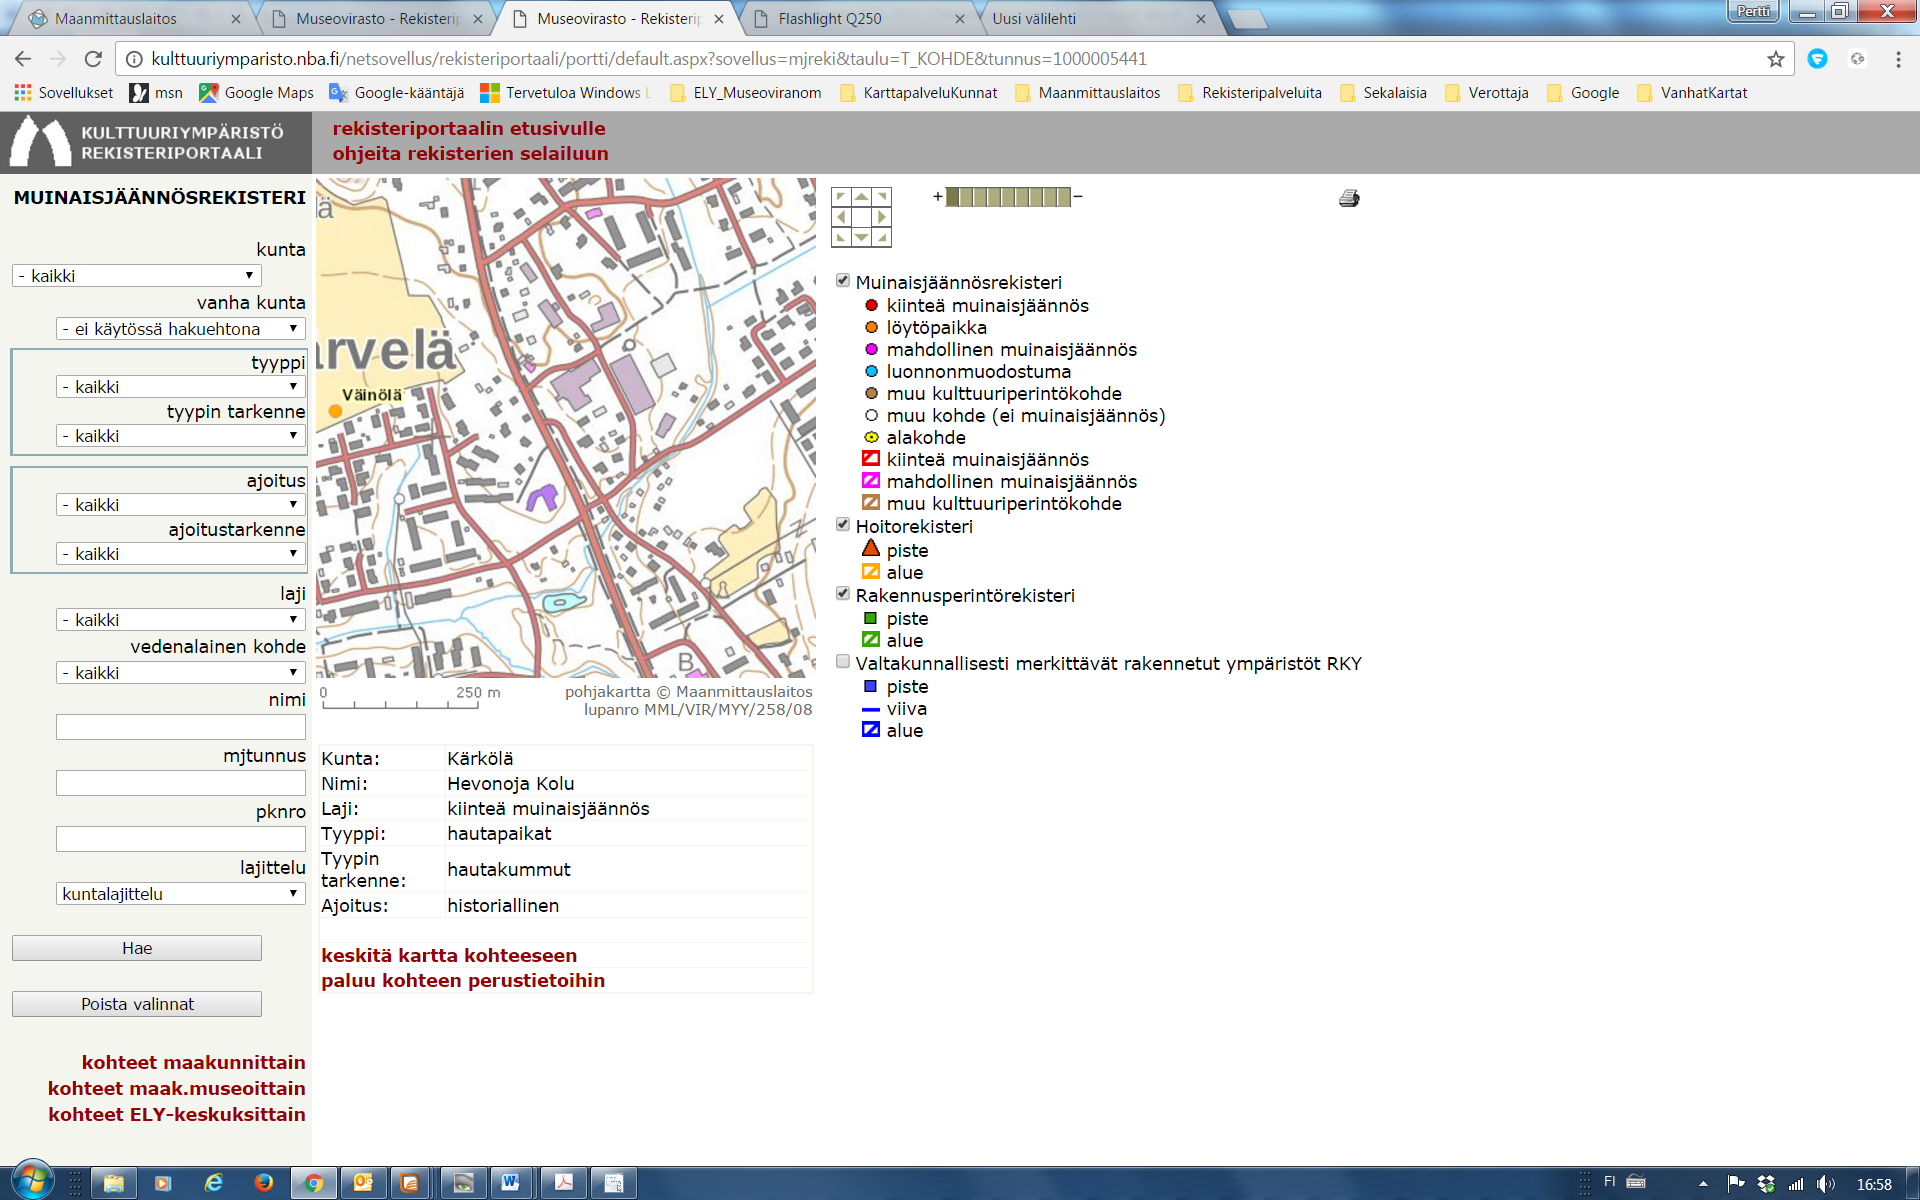1920x1200 pixels.
Task: Pan the map southeast with diagonal arrow
Action: point(881,237)
